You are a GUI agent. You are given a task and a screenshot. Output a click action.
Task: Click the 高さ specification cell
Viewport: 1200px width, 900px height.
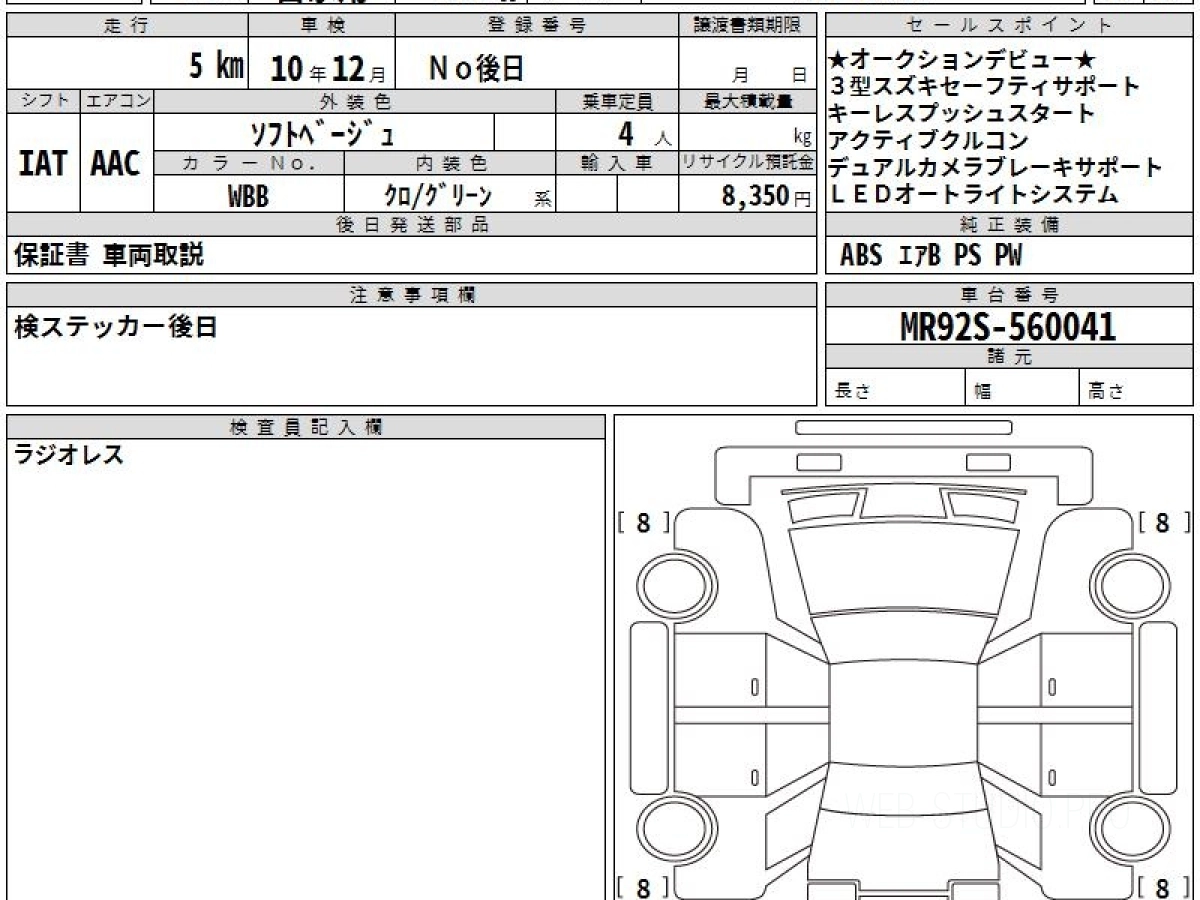1136,388
